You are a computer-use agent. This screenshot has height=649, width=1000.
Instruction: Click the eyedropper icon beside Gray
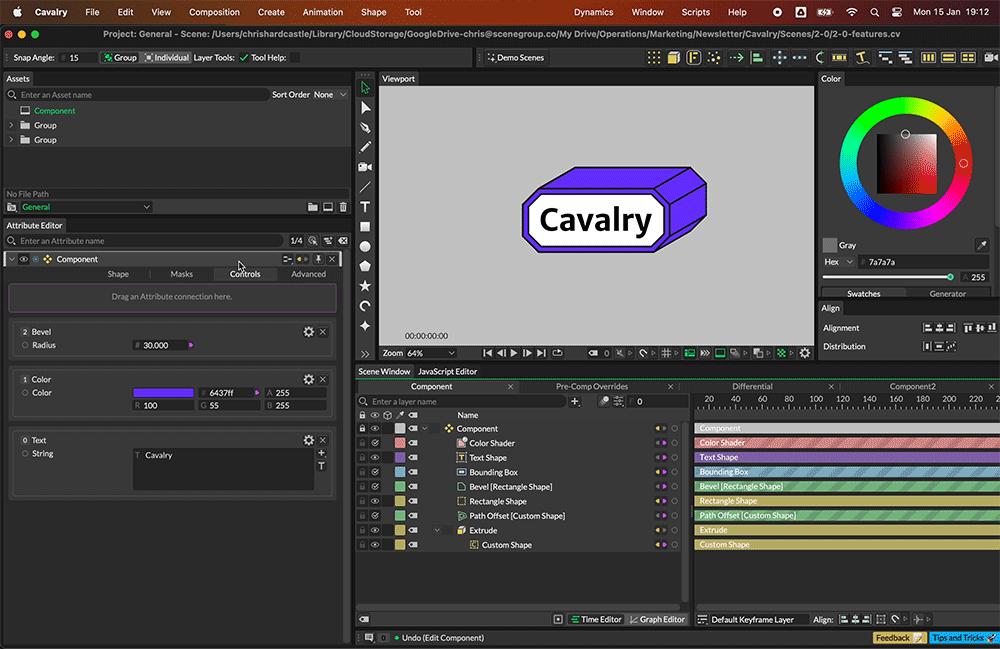pyautogui.click(x=981, y=245)
